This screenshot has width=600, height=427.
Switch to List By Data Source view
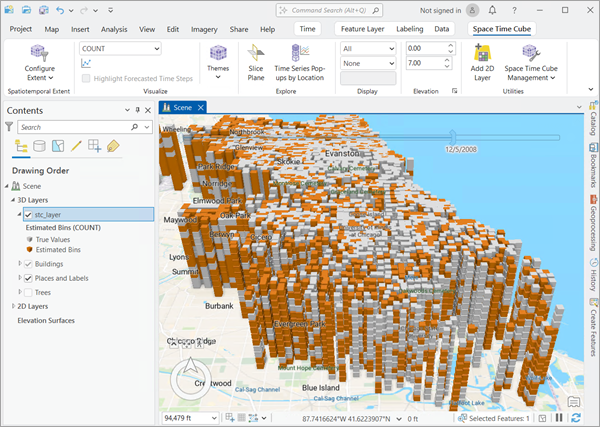[39, 146]
